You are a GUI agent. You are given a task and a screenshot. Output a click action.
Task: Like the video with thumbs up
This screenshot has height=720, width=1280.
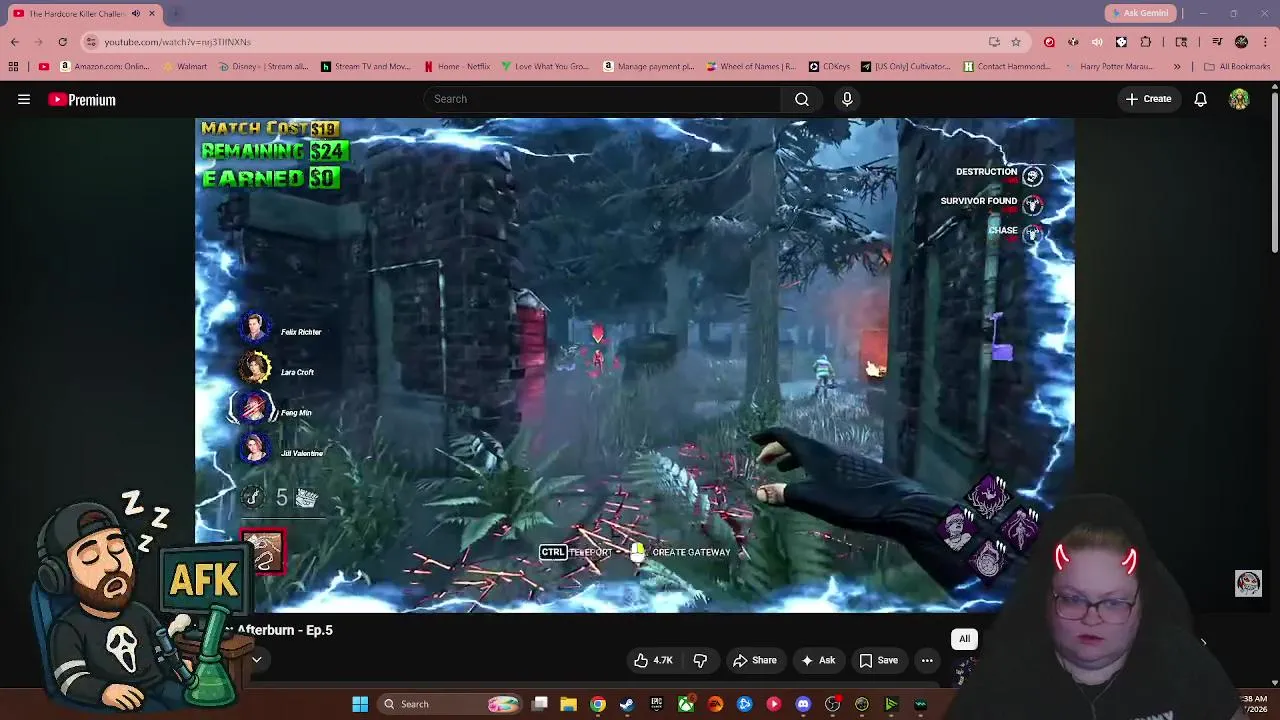pos(652,660)
